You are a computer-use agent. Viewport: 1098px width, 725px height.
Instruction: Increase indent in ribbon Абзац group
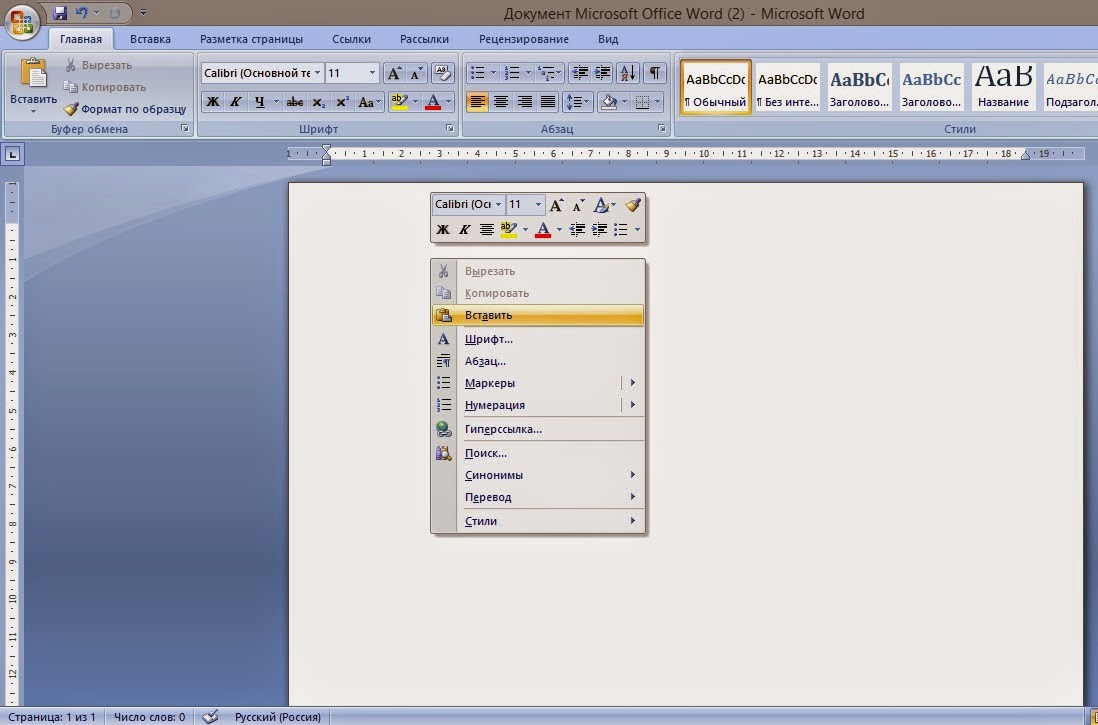coord(602,73)
